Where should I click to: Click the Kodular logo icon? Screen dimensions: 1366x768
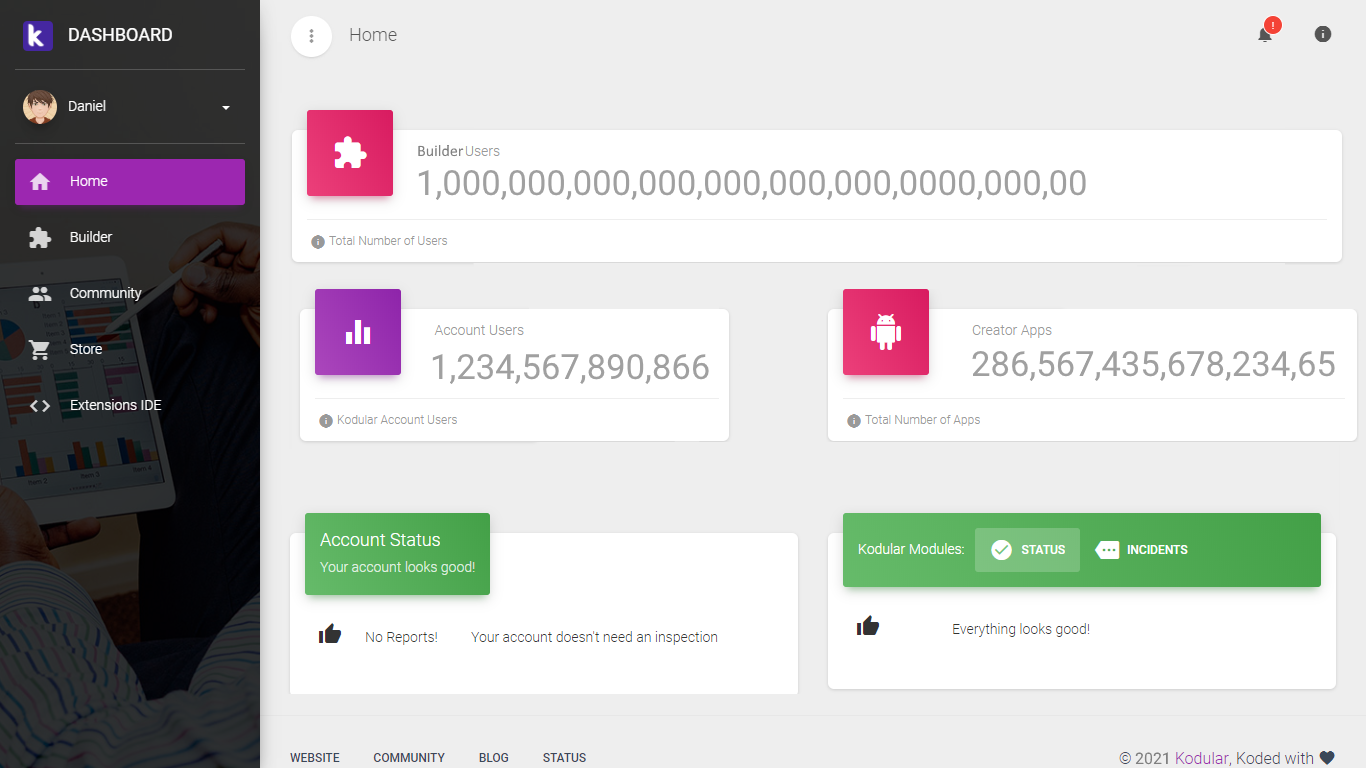click(37, 35)
